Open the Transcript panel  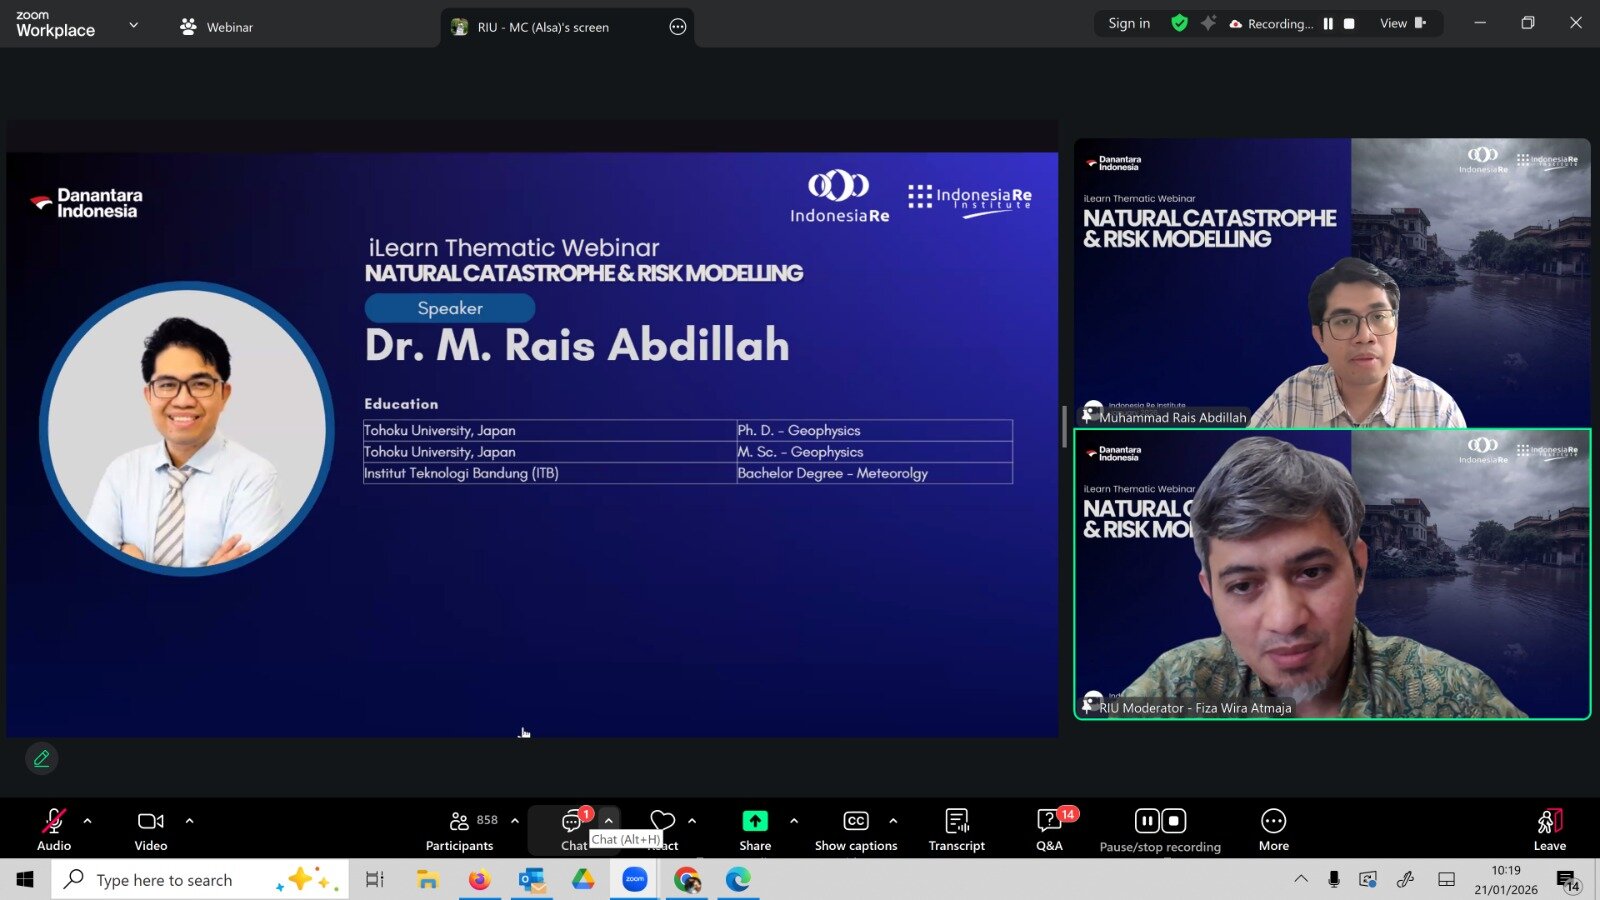[x=956, y=830]
